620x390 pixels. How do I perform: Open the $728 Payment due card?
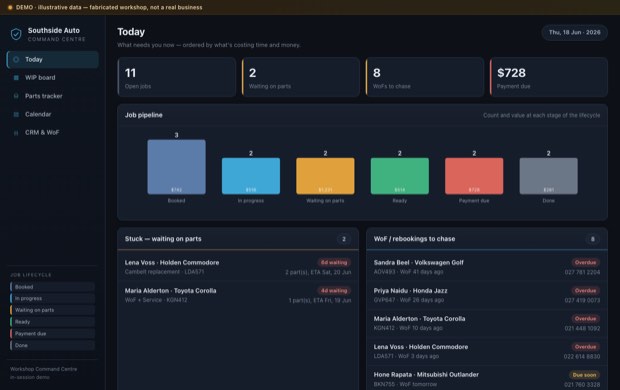pos(549,77)
